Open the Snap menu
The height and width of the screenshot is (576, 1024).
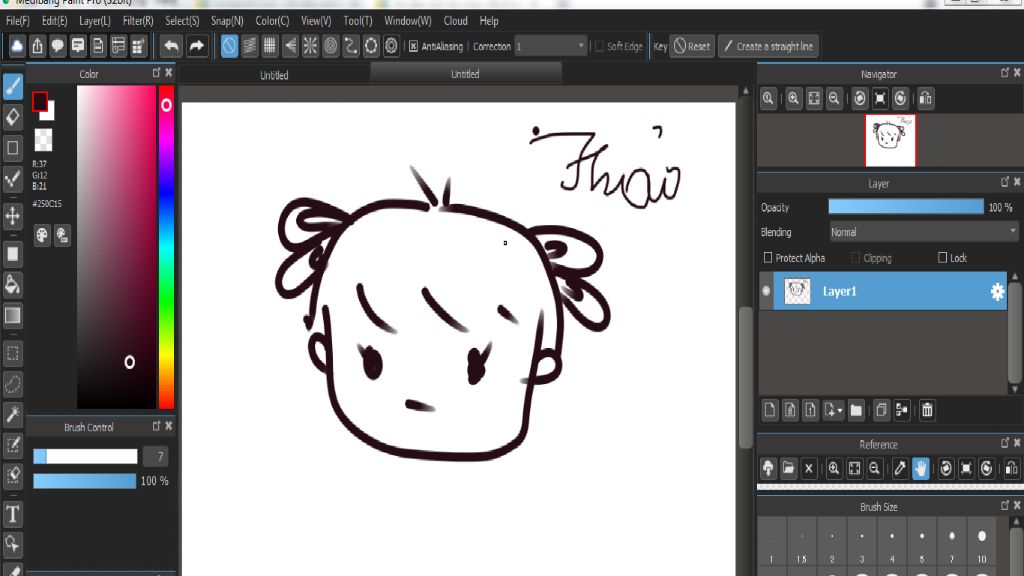click(x=227, y=21)
